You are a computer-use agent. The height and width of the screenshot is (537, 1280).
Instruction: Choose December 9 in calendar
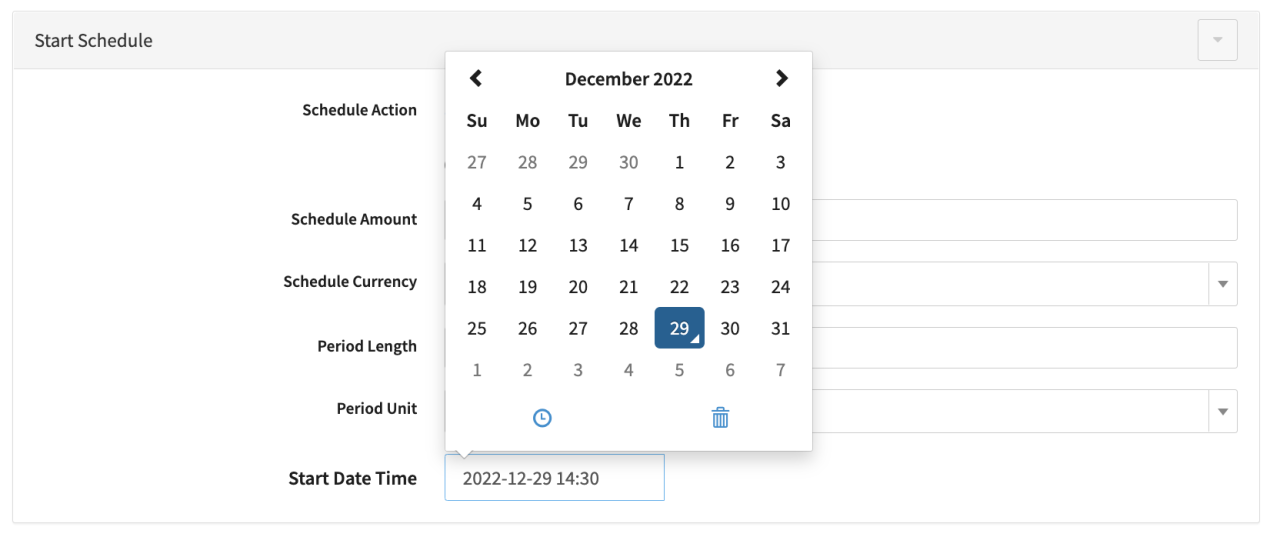click(x=730, y=204)
